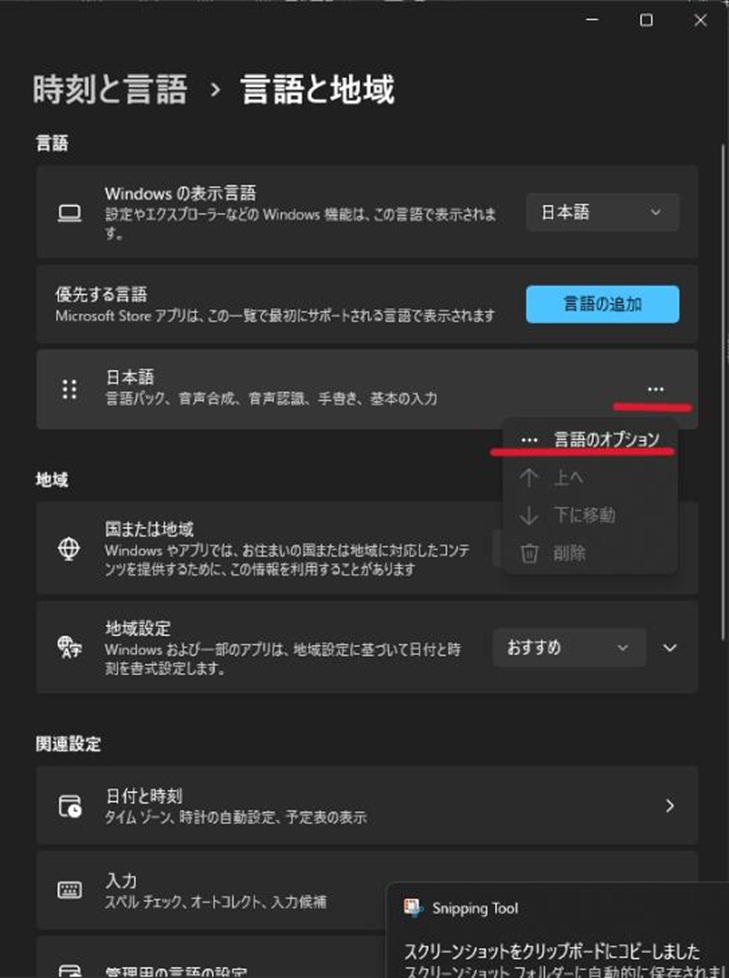729x978 pixels.
Task: Open the Snipping Tool screenshot notification
Action: click(x=558, y=931)
